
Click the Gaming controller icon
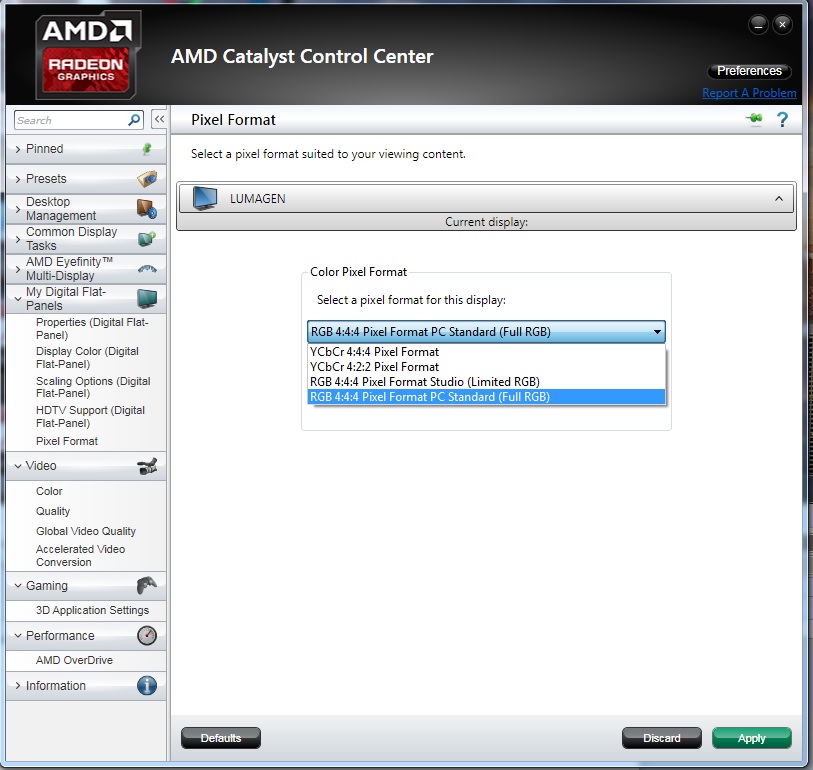point(147,585)
